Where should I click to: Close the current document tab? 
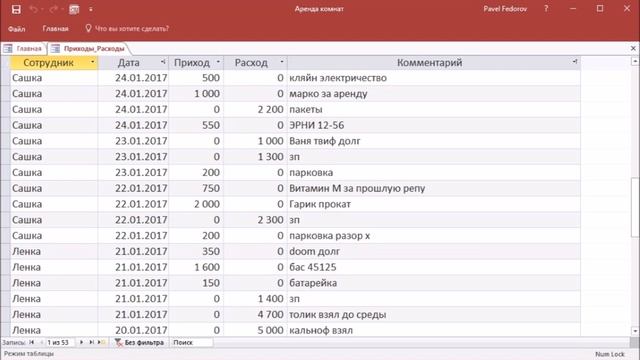(x=633, y=49)
